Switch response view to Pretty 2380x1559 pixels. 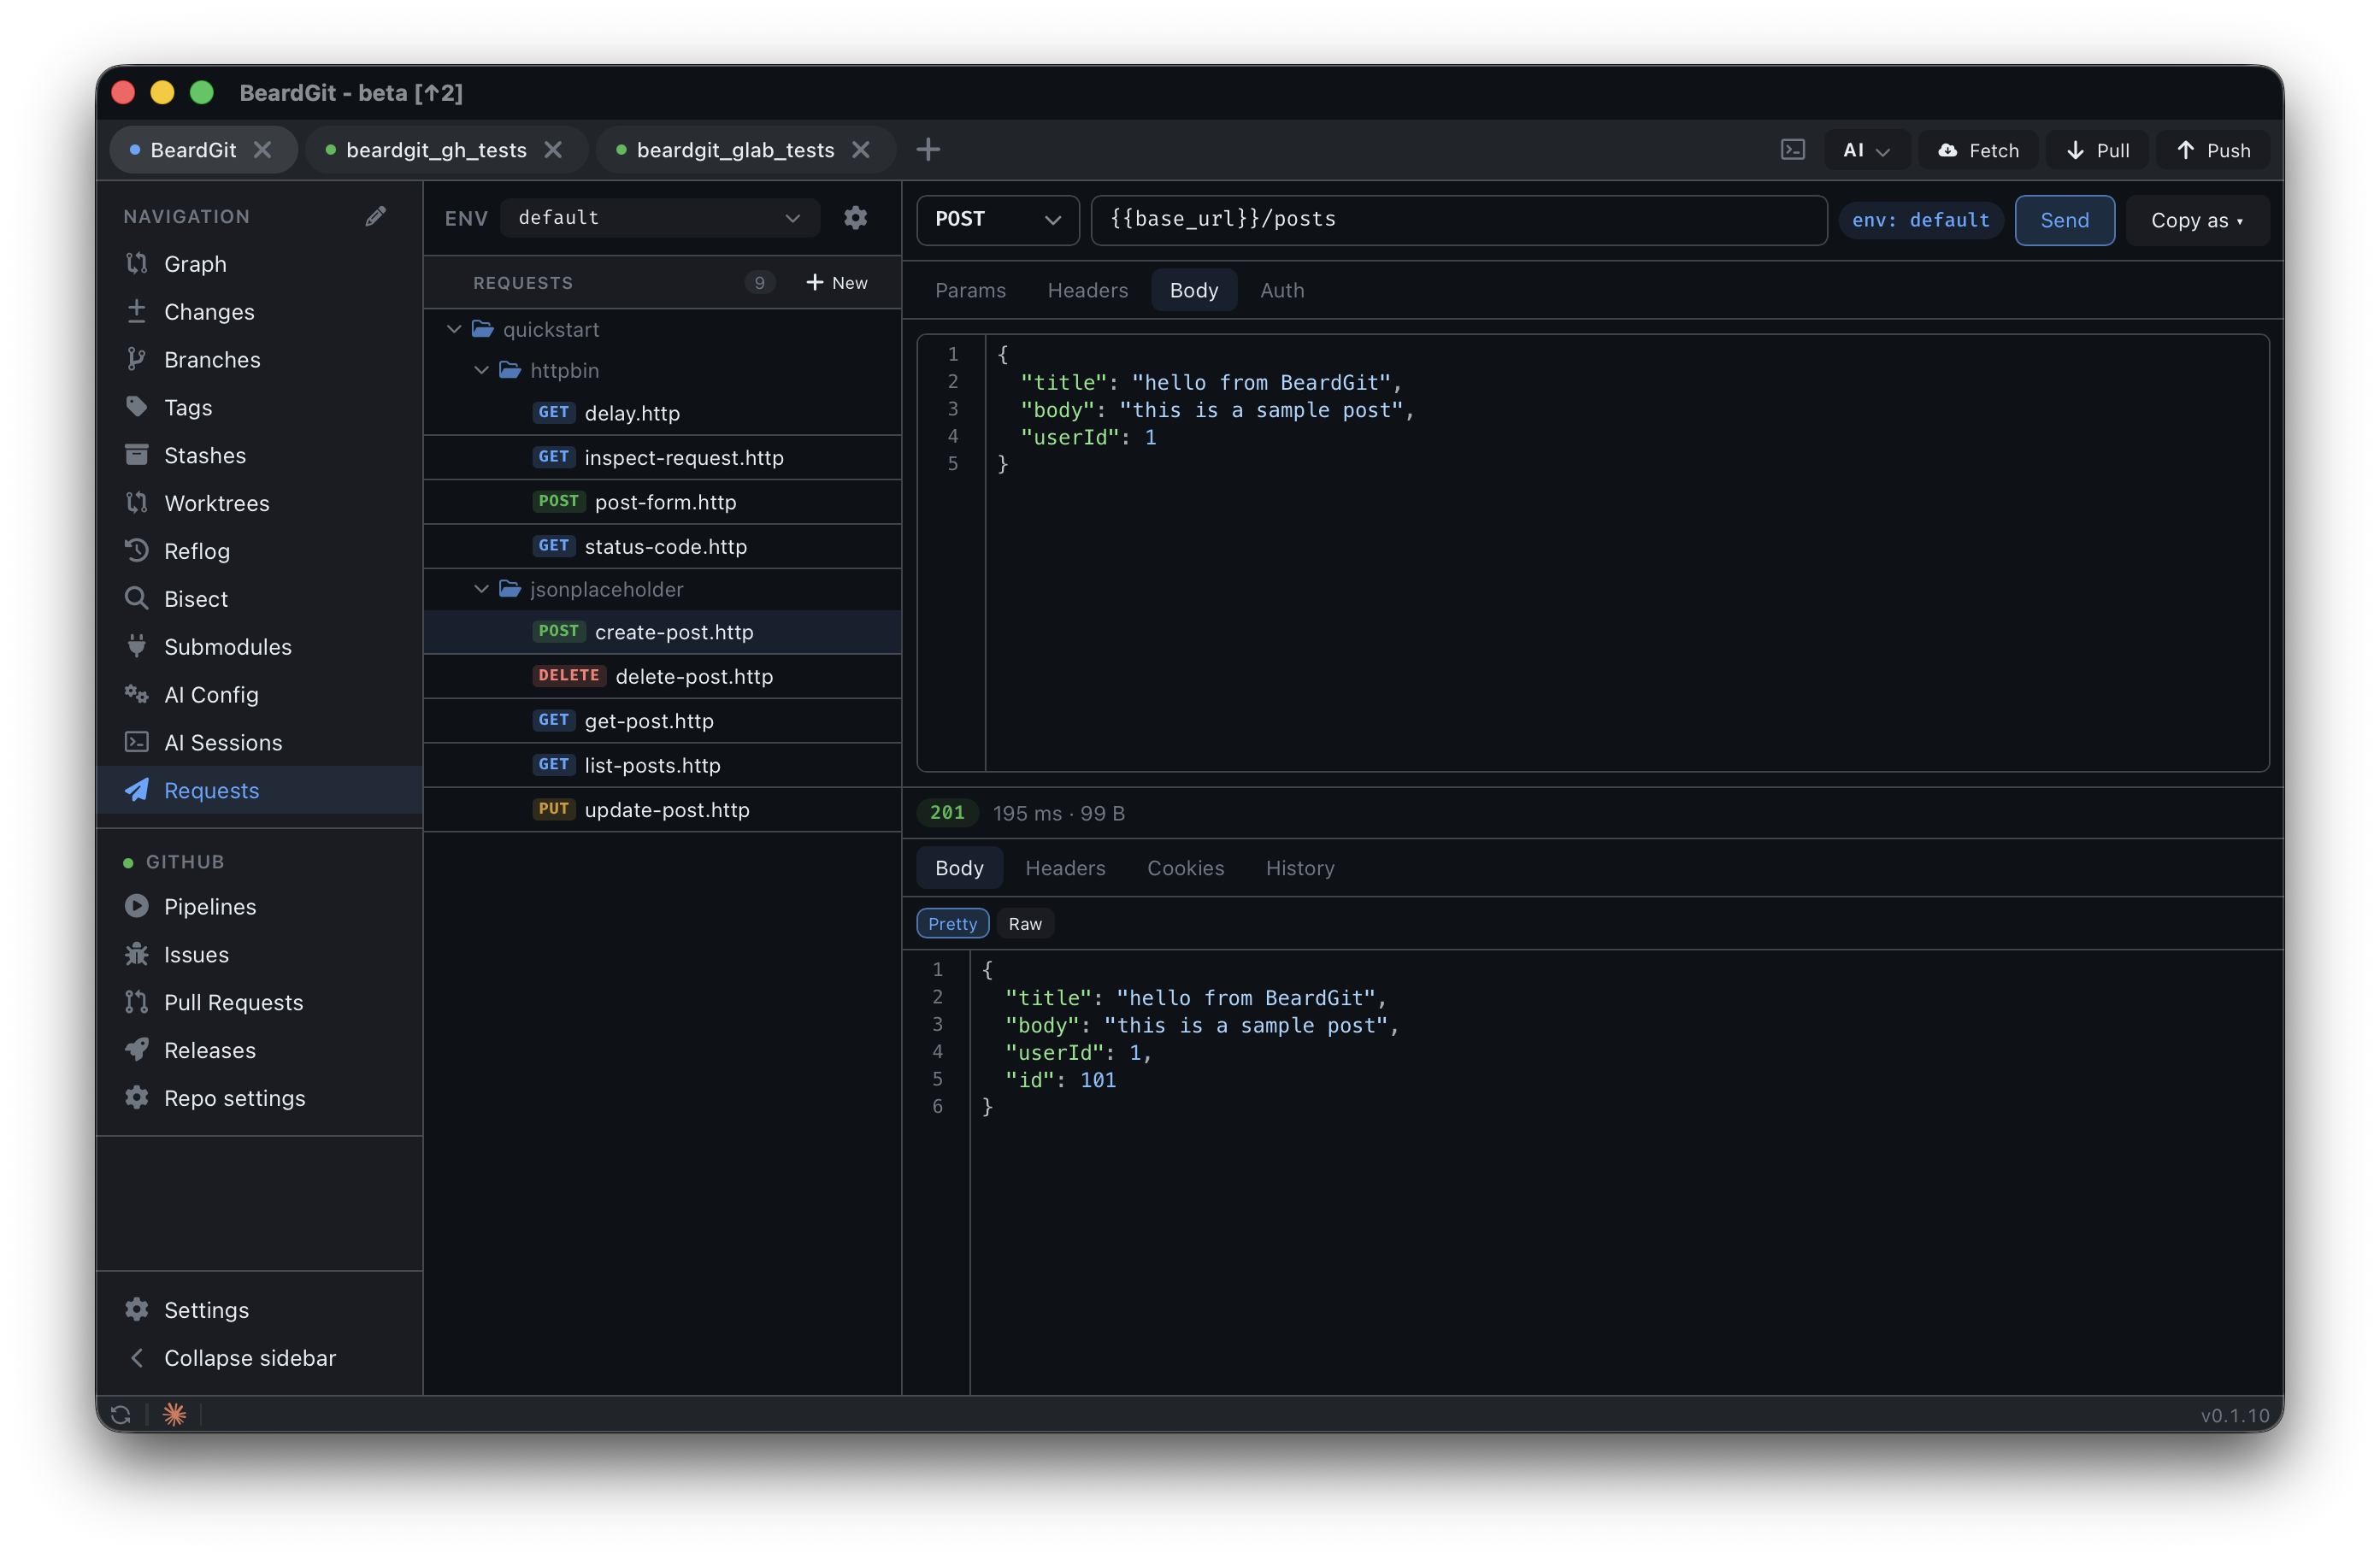pos(952,924)
